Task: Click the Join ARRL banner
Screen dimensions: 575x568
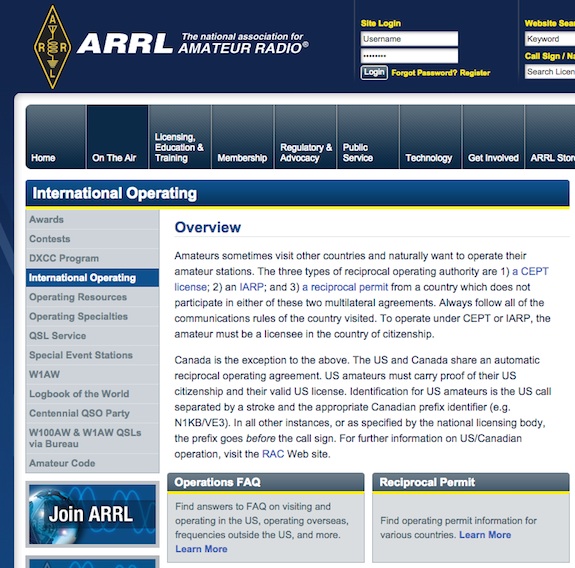Action: [92, 514]
